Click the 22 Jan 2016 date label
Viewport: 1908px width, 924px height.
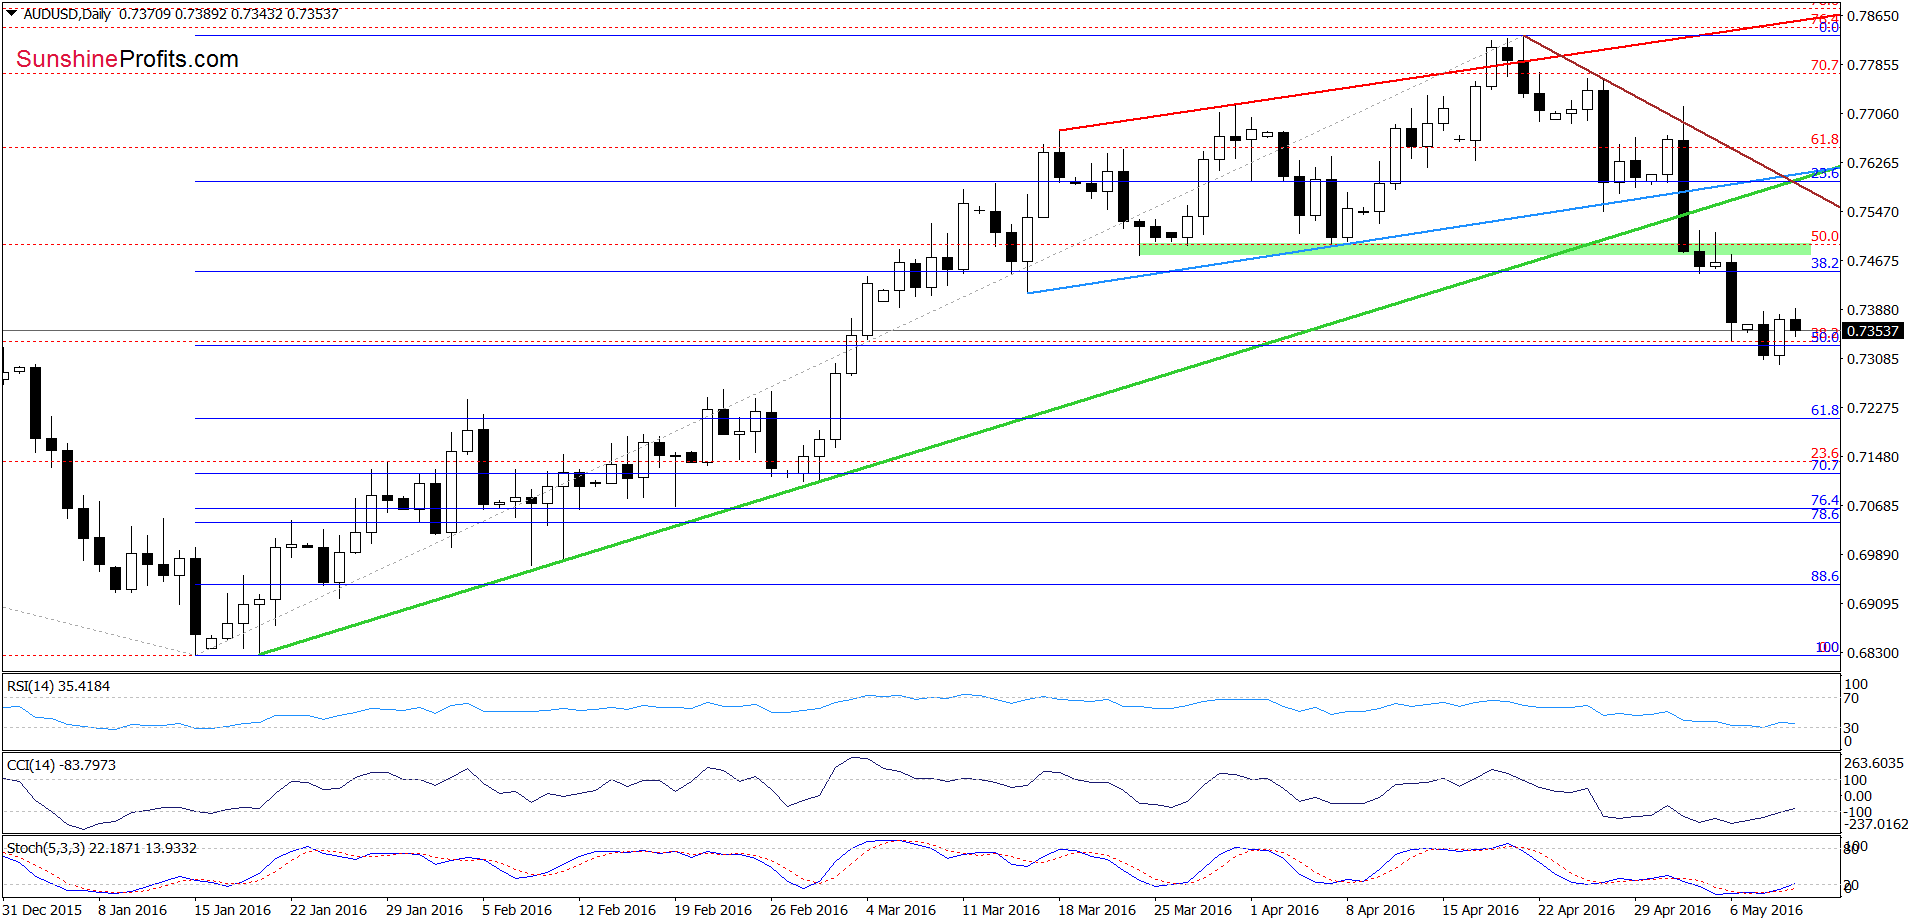pyautogui.click(x=328, y=910)
